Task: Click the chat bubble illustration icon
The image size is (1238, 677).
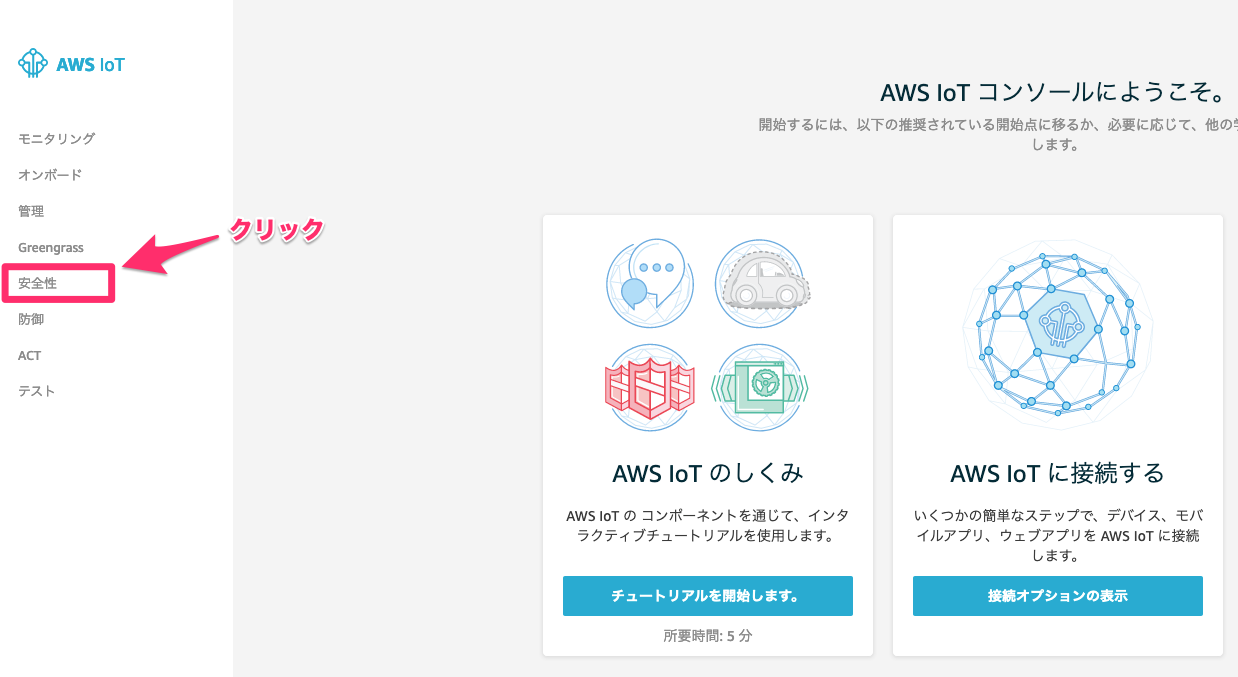Action: (x=651, y=284)
